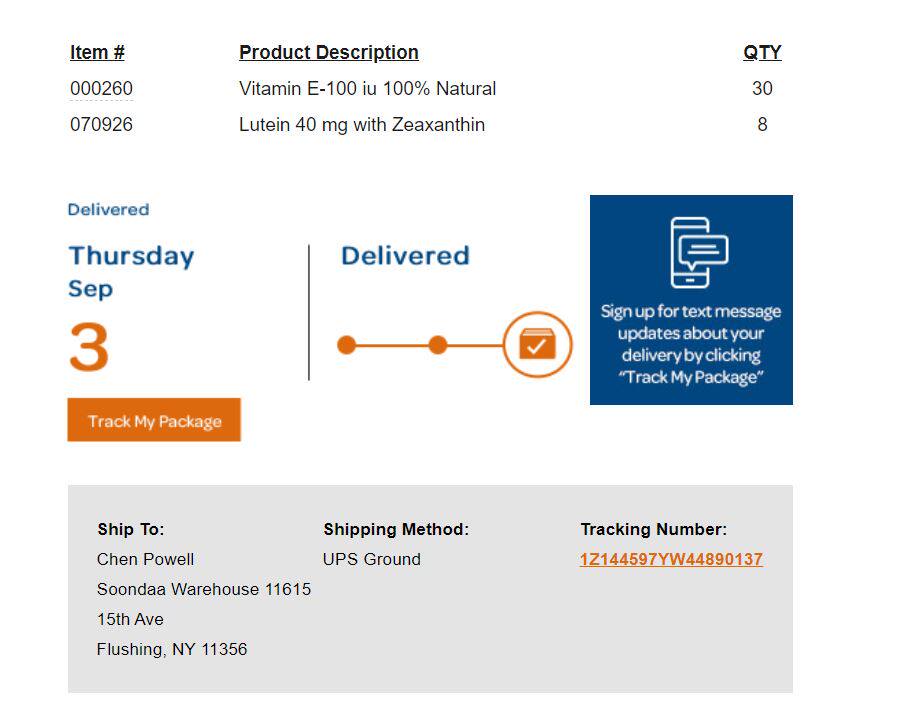The height and width of the screenshot is (716, 897).
Task: Select the Vitamin E-100 iu product description
Action: click(x=367, y=89)
